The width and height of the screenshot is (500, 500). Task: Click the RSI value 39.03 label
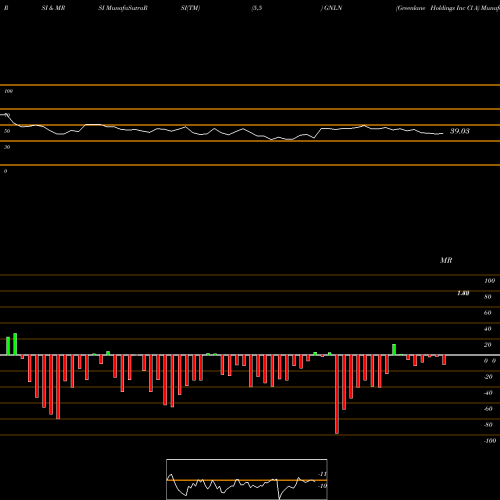click(x=460, y=131)
